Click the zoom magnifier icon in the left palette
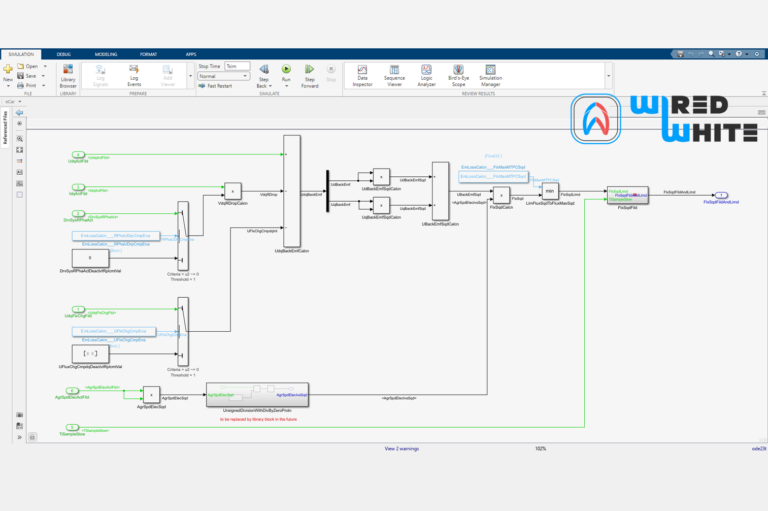Image resolution: width=768 pixels, height=511 pixels. (20, 139)
